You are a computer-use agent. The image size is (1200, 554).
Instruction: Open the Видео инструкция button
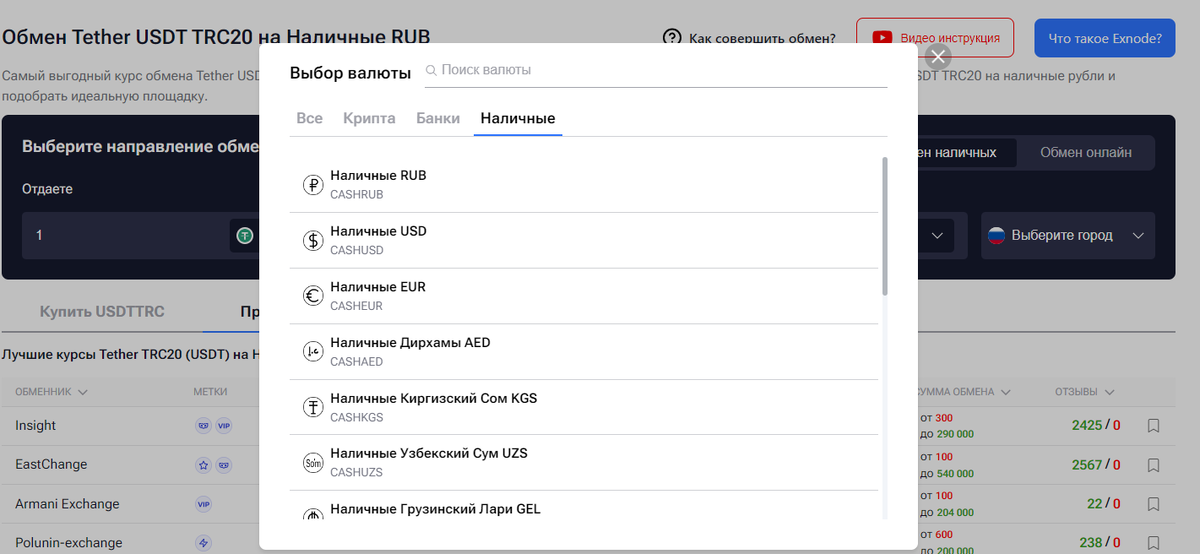935,38
